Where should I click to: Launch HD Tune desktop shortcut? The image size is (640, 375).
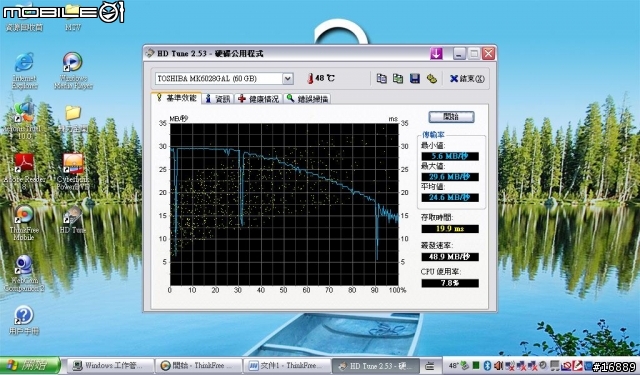[x=73, y=220]
